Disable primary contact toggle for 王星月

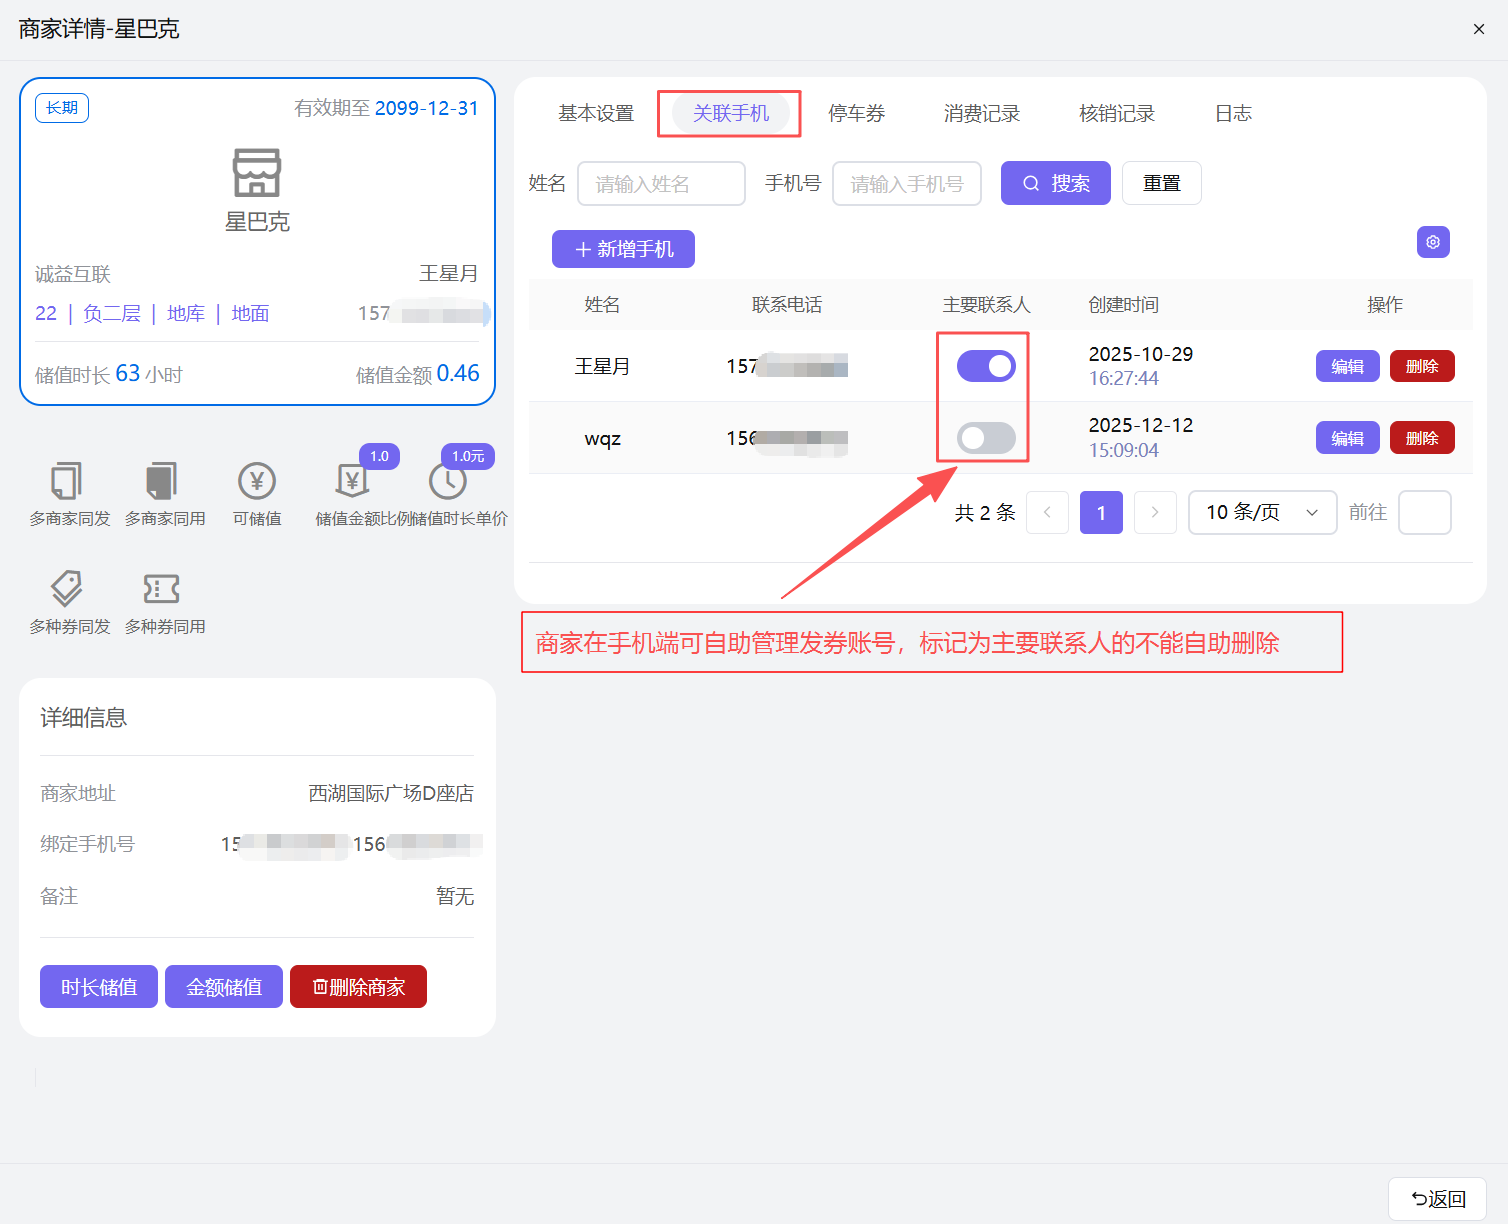[986, 366]
